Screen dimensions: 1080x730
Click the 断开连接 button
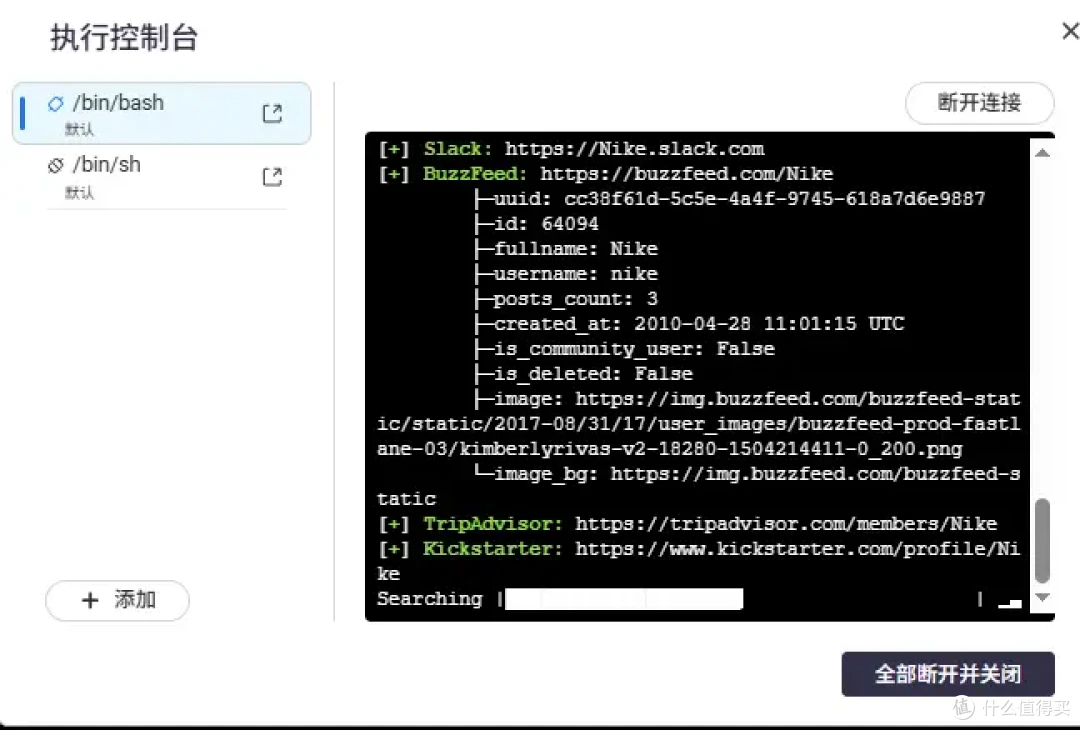(x=979, y=103)
